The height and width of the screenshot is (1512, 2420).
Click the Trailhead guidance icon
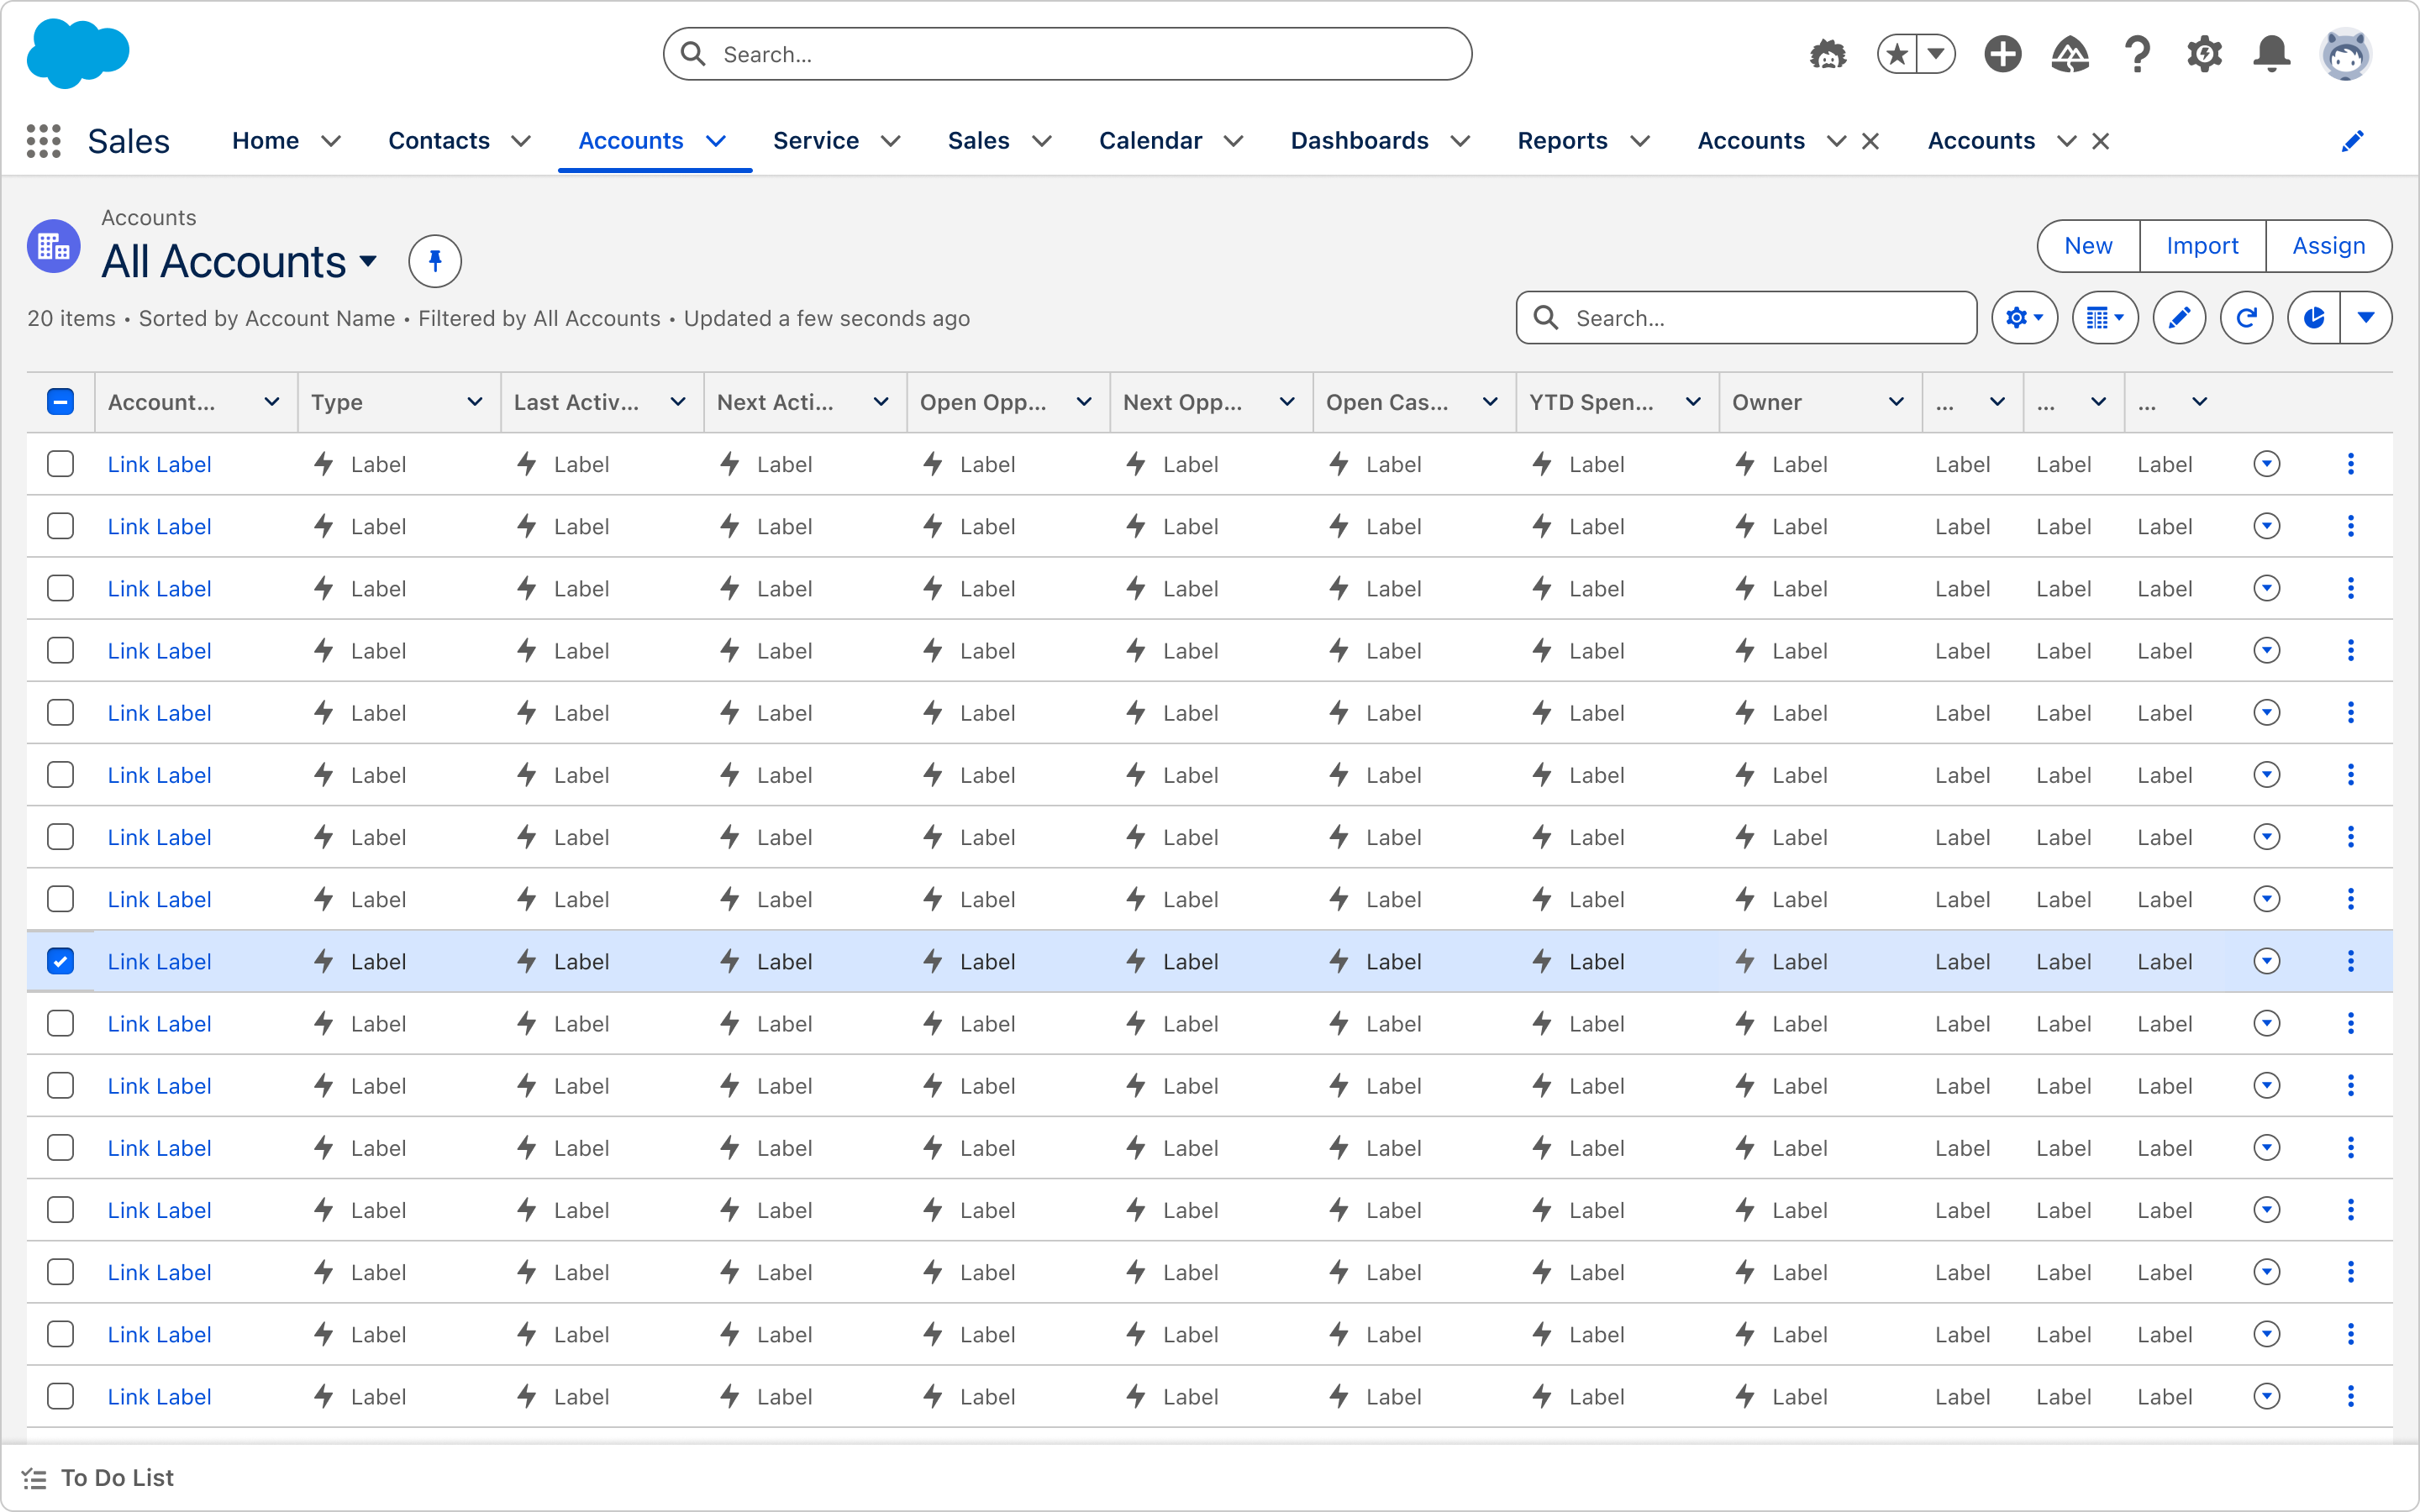pos(2069,54)
